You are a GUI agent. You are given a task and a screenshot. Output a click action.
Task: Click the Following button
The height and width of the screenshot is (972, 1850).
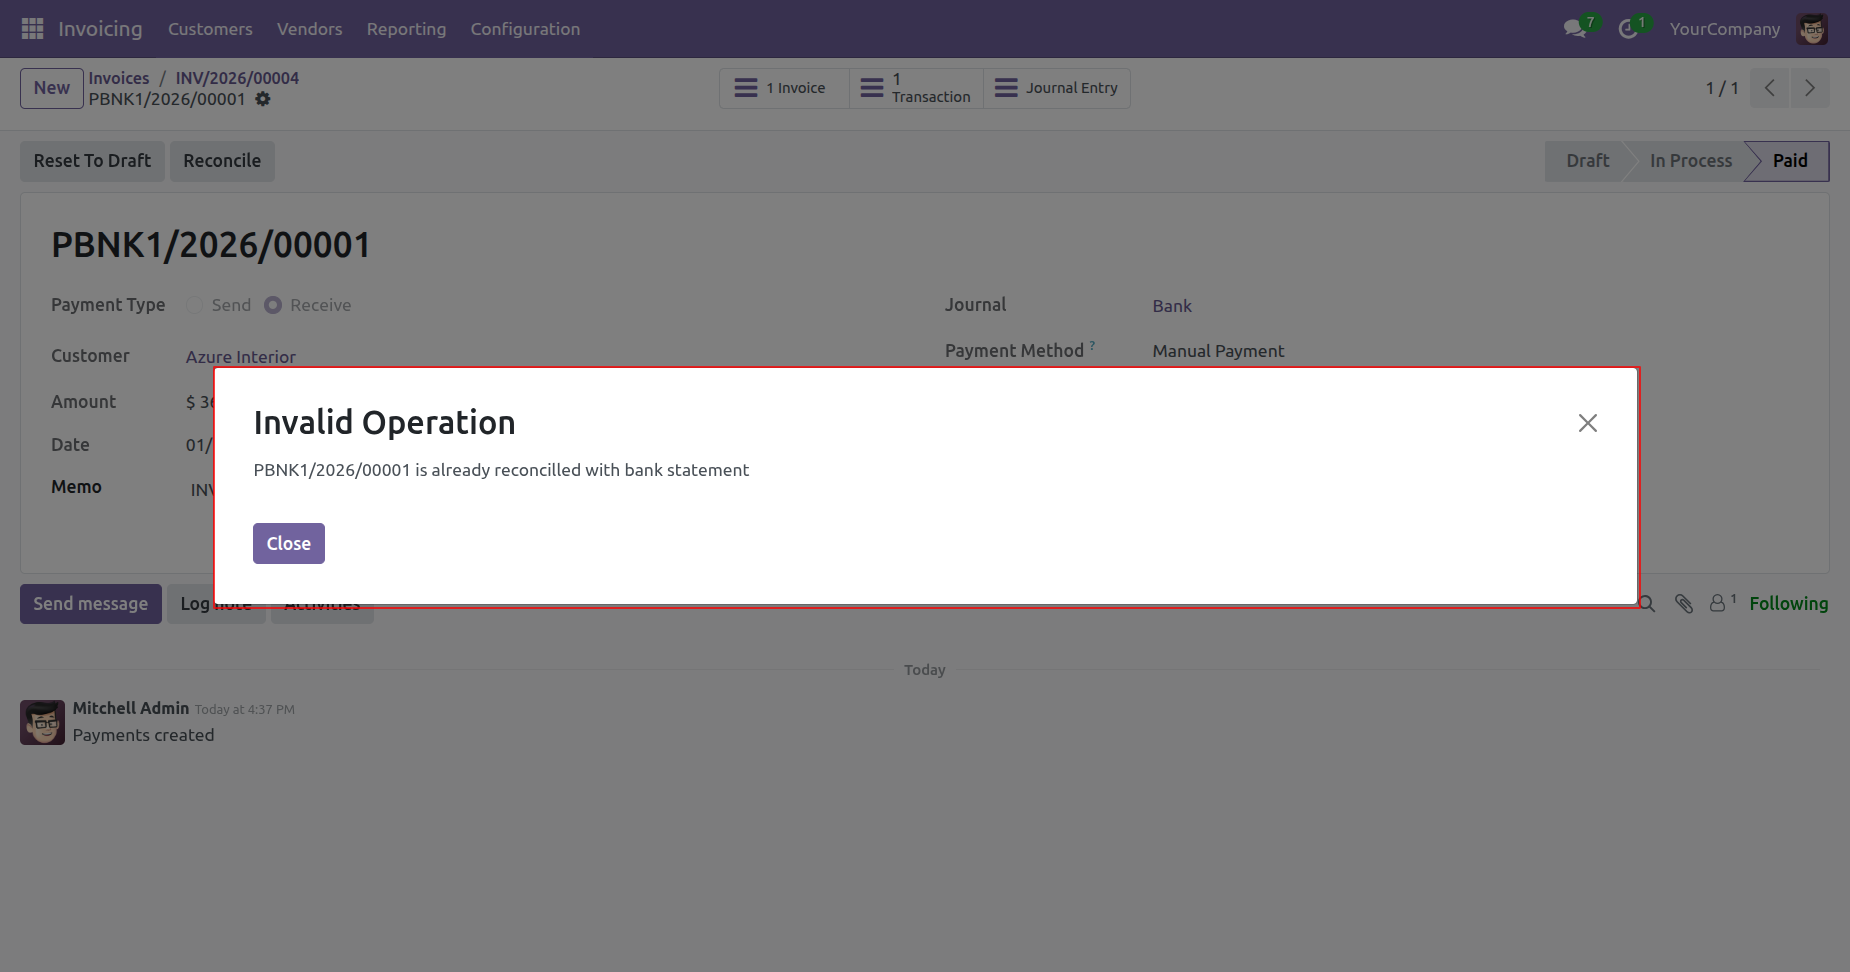tap(1789, 604)
